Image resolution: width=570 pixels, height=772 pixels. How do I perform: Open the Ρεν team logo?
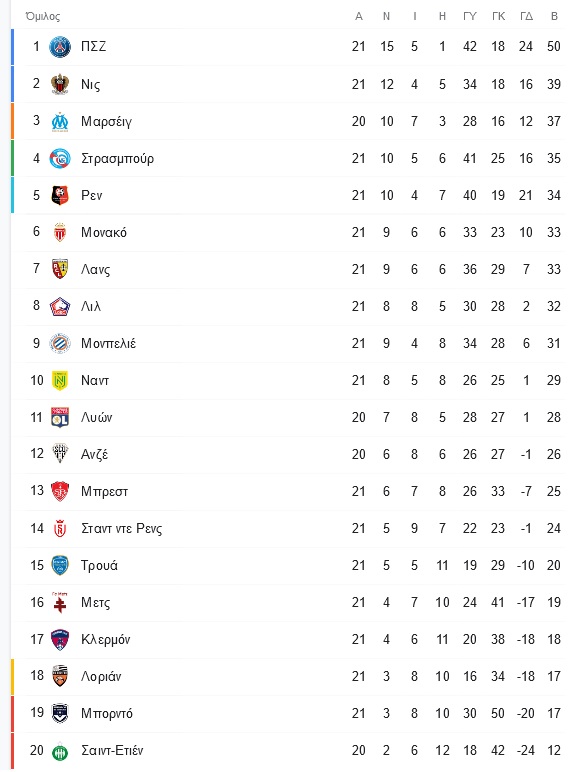pyautogui.click(x=60, y=195)
